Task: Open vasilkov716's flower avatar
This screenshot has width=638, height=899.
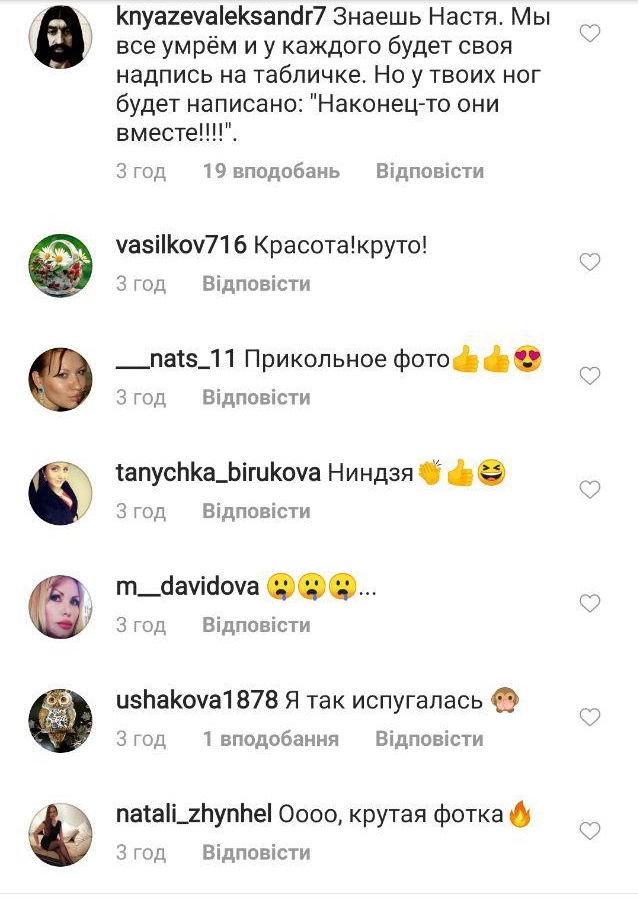Action: (x=60, y=265)
